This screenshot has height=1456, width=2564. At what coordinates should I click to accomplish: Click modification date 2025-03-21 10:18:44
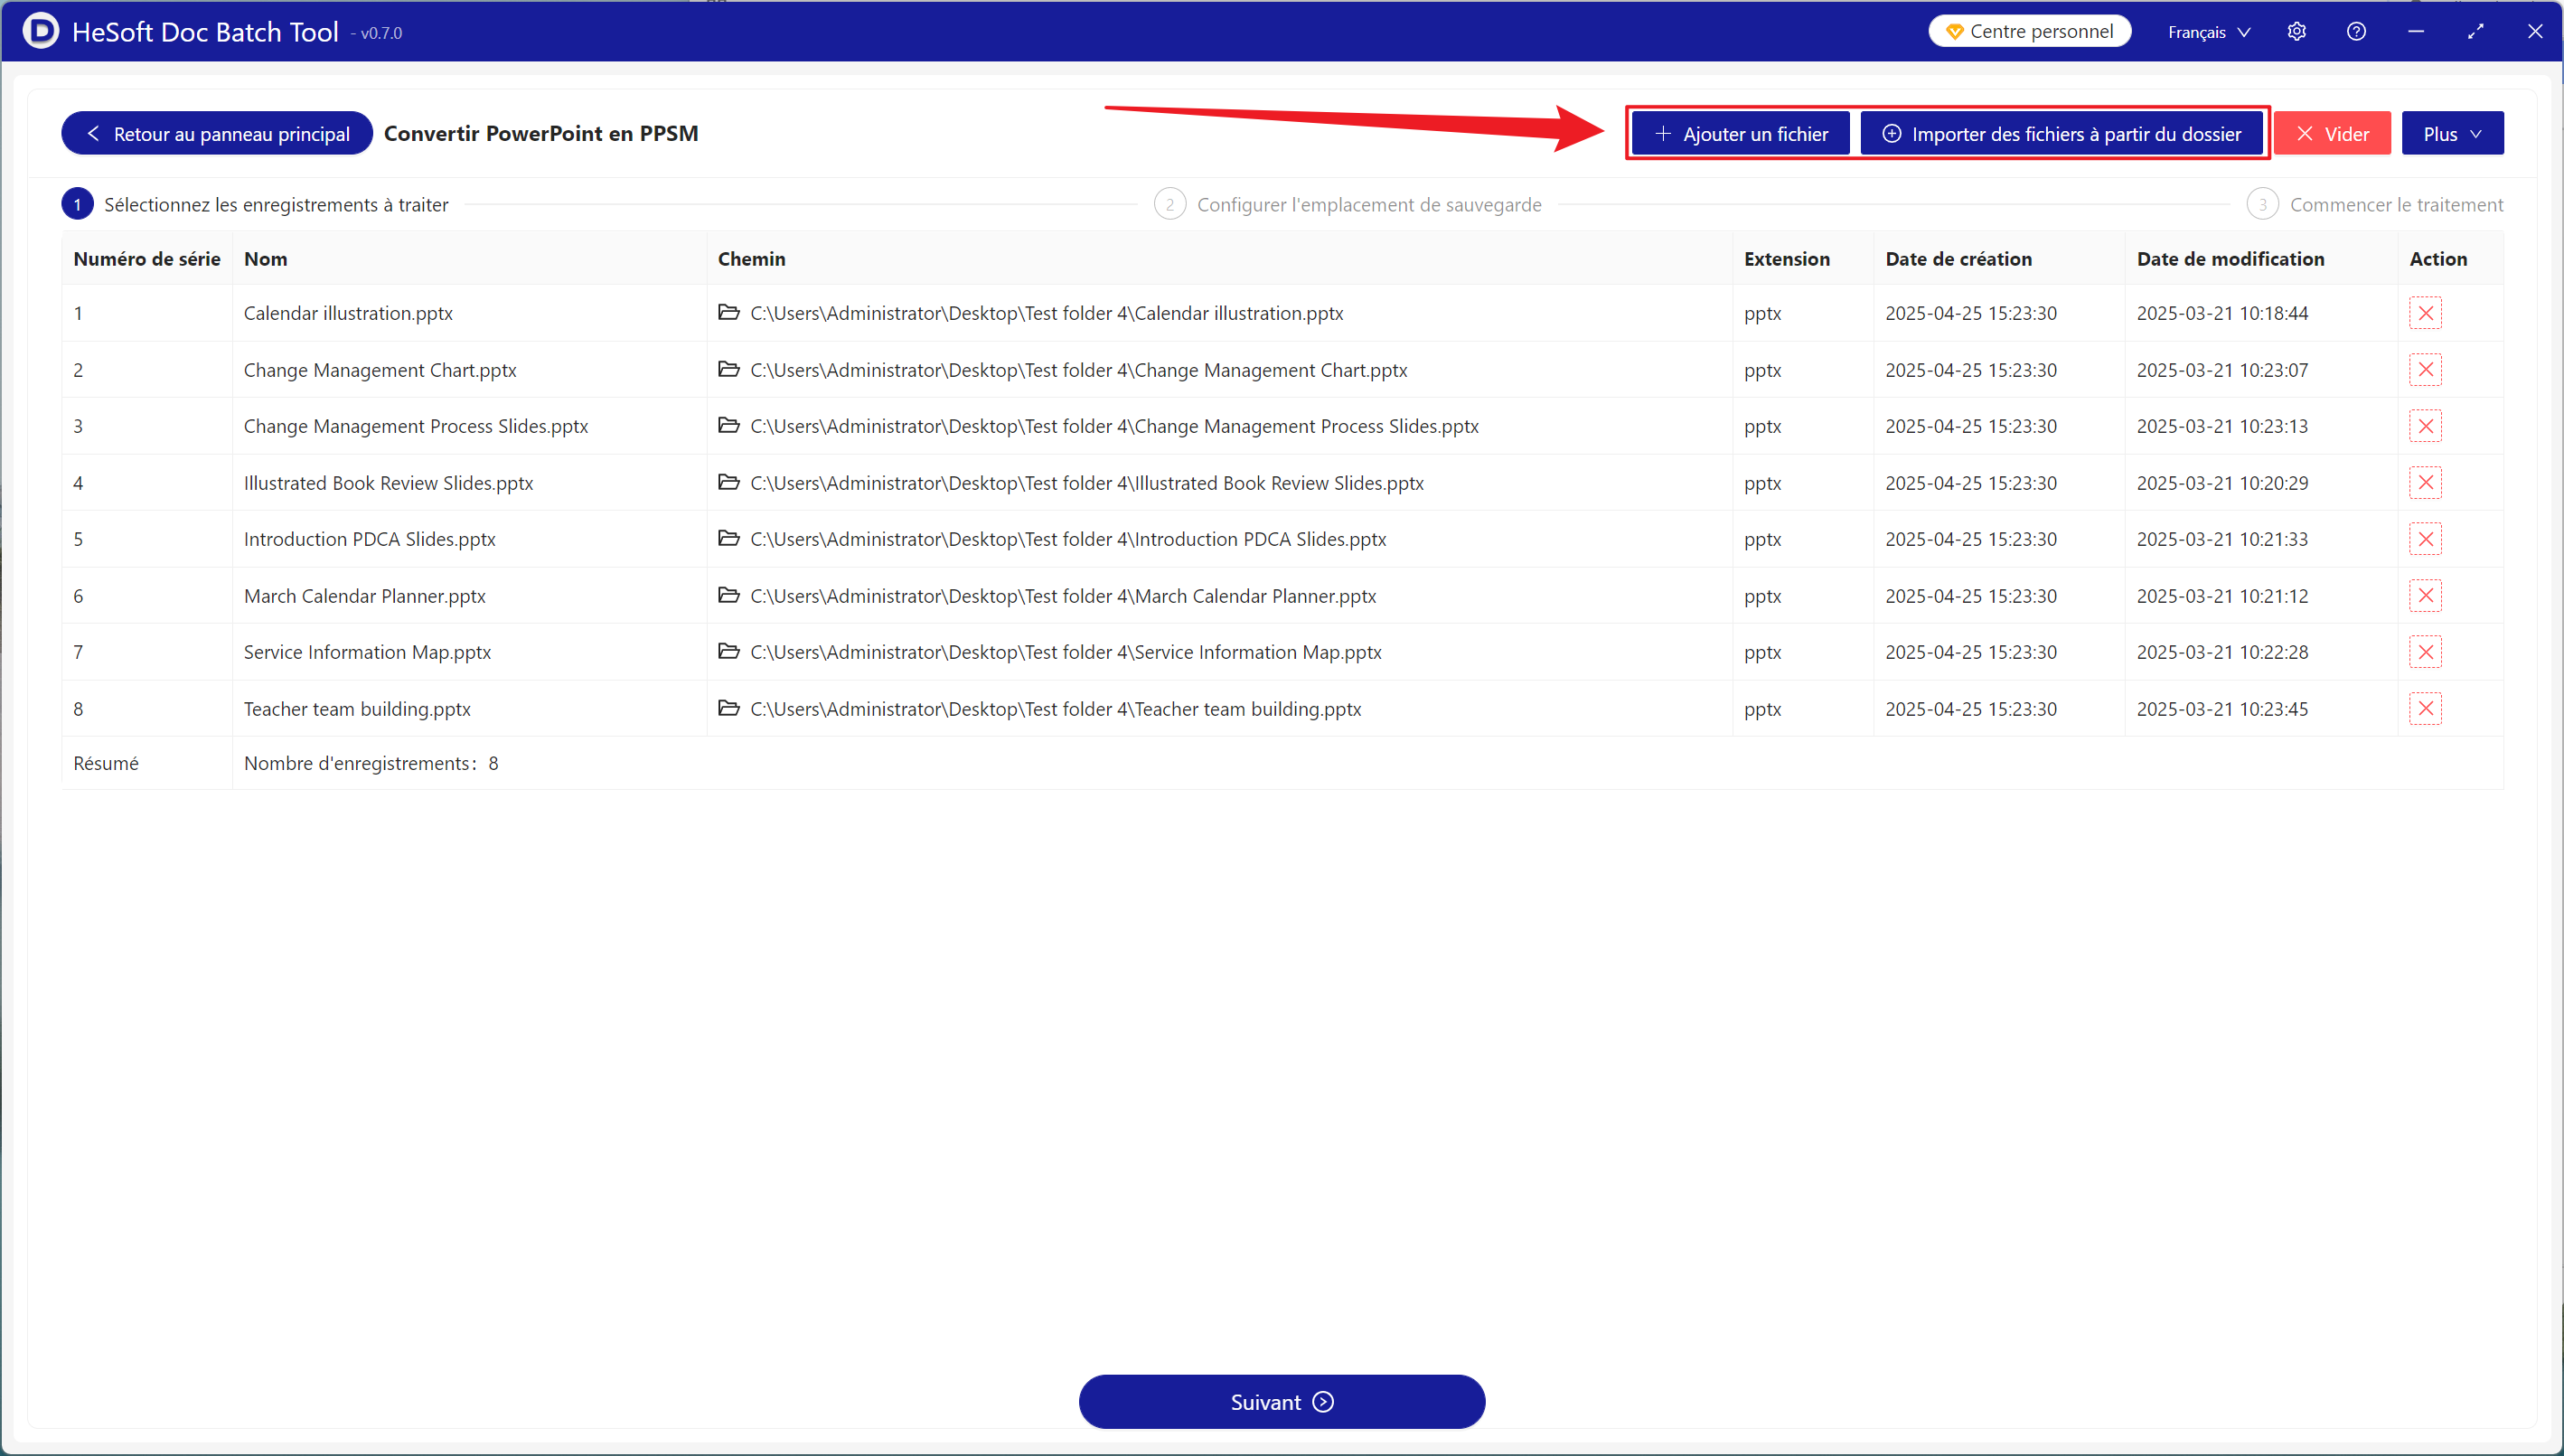coord(2223,313)
